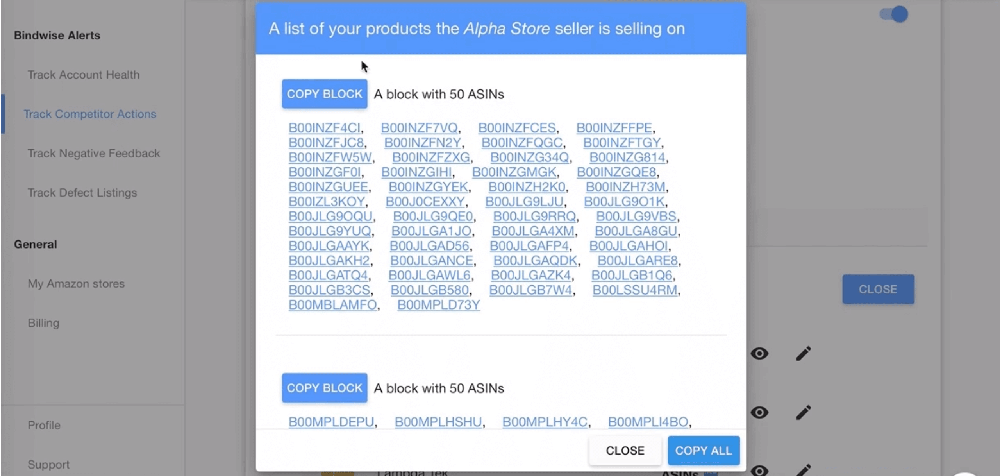Open ASIN link B00MPLD73Y
The height and width of the screenshot is (476, 1000).
438,305
